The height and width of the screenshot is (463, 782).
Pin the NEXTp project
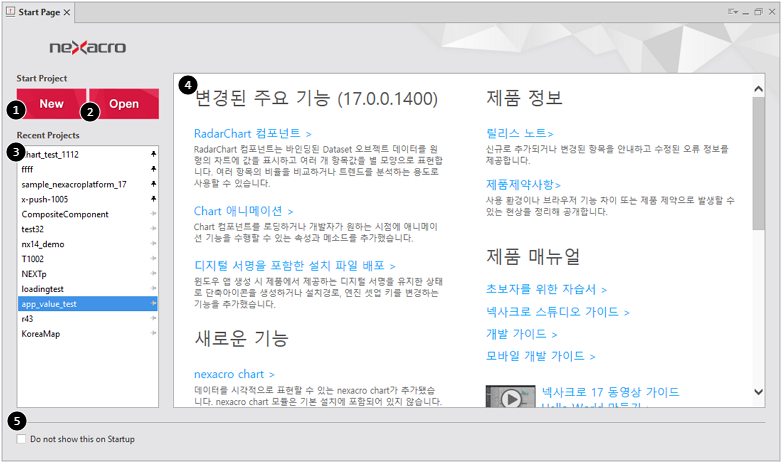pos(154,273)
